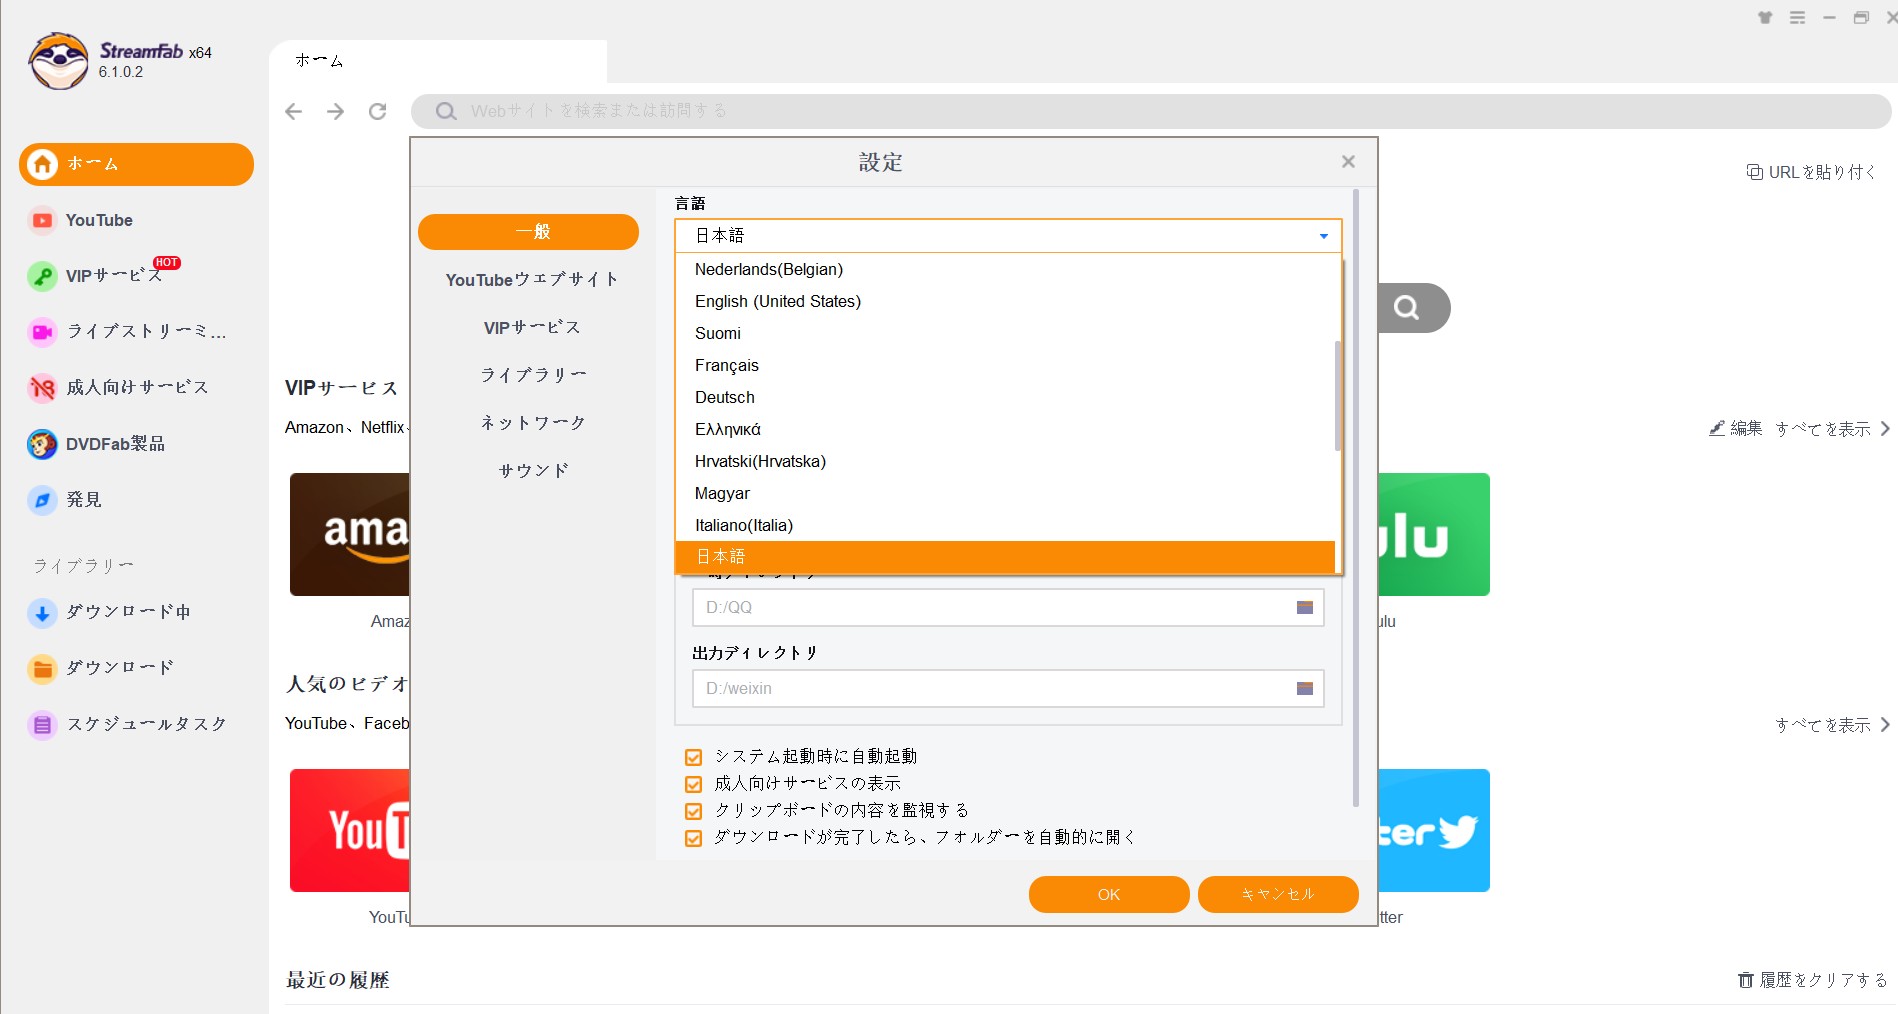Switch to ネットワーク settings tab

tap(533, 423)
